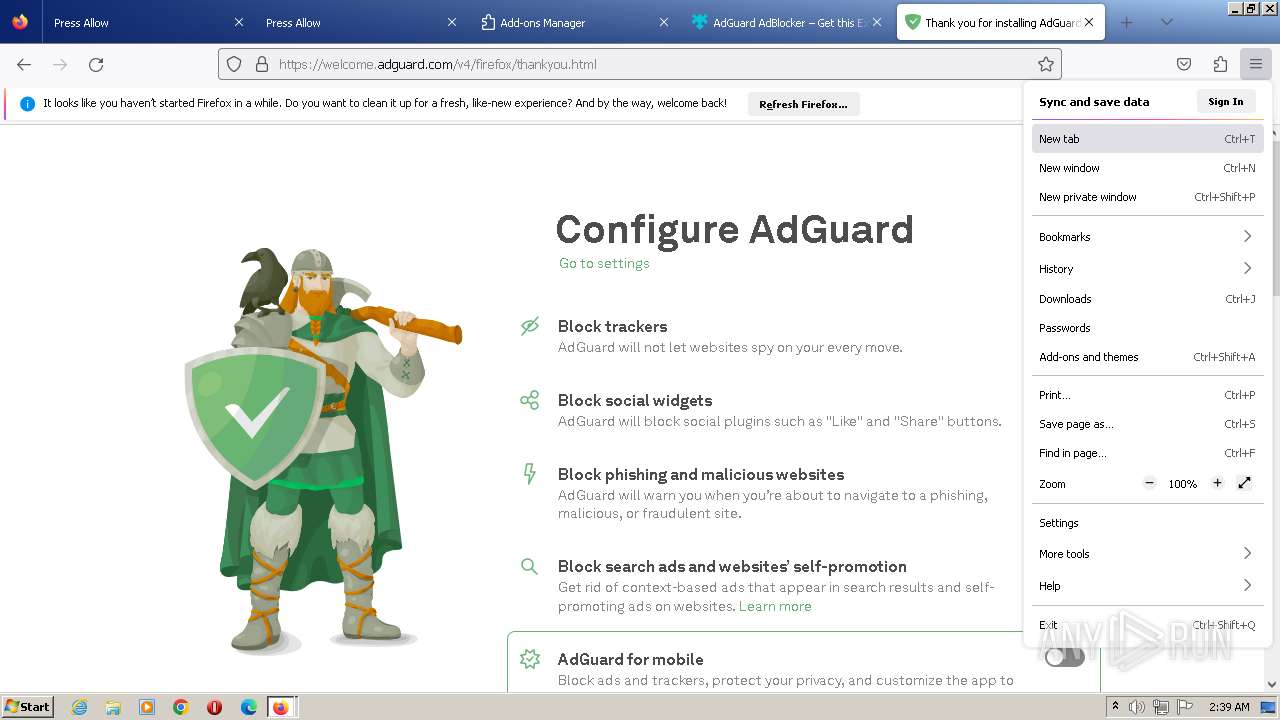
Task: Open media player from taskbar
Action: (x=147, y=707)
